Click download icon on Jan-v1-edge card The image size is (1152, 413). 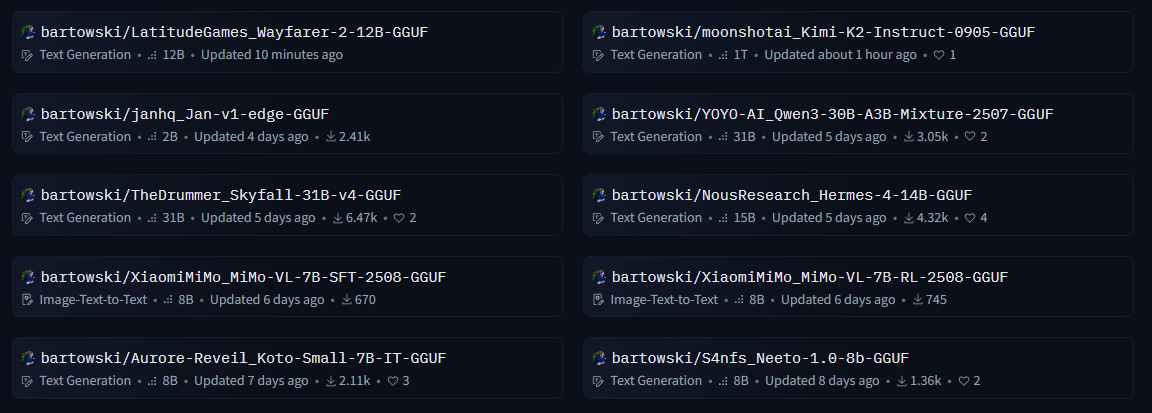tap(331, 137)
